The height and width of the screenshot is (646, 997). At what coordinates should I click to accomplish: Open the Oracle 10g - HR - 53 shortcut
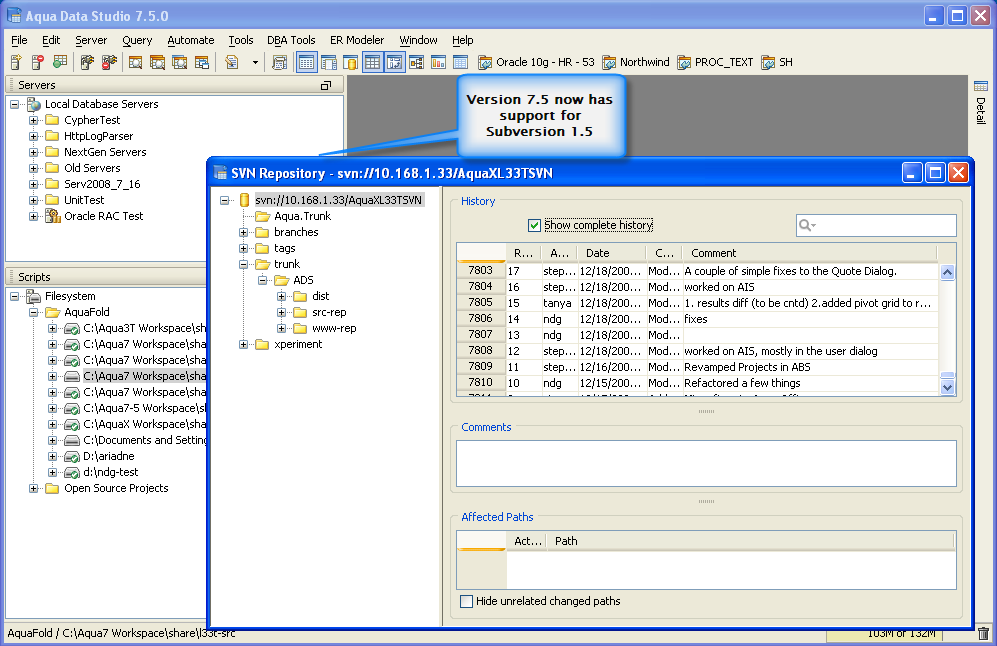pyautogui.click(x=536, y=62)
